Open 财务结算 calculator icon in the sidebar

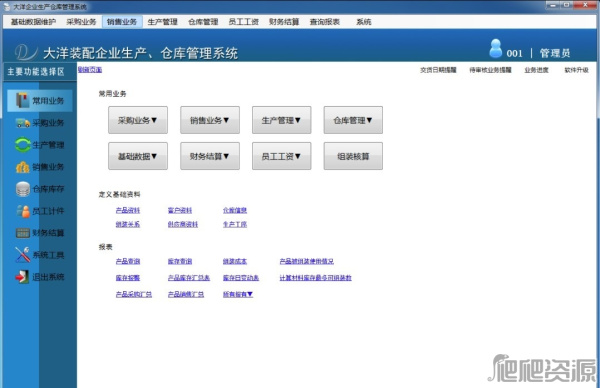tap(23, 233)
